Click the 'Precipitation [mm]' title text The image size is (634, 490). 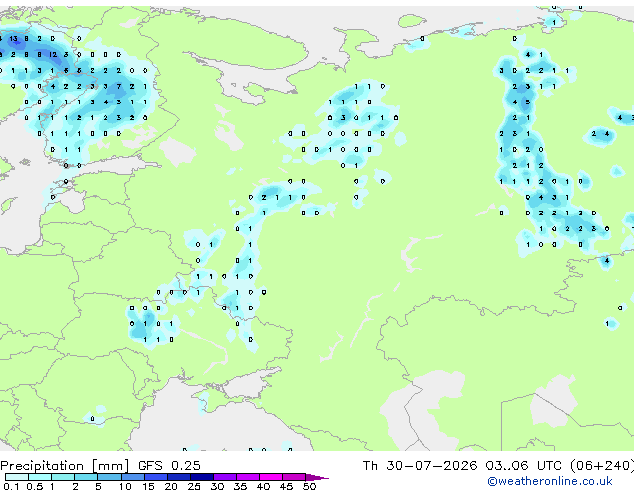[65, 466]
